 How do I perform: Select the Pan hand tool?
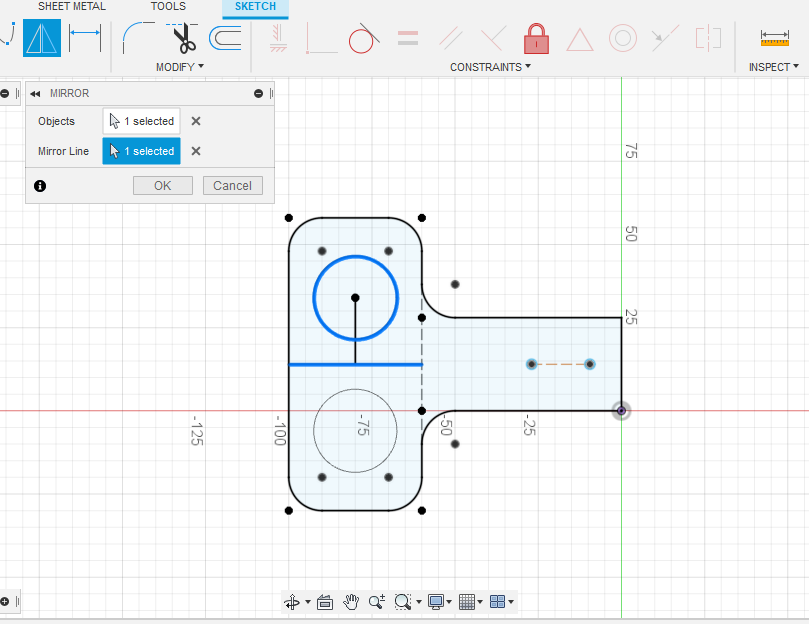(x=351, y=602)
